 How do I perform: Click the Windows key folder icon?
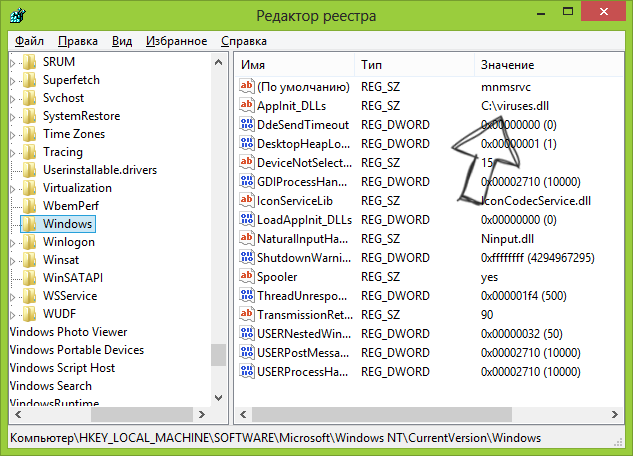pos(29,224)
